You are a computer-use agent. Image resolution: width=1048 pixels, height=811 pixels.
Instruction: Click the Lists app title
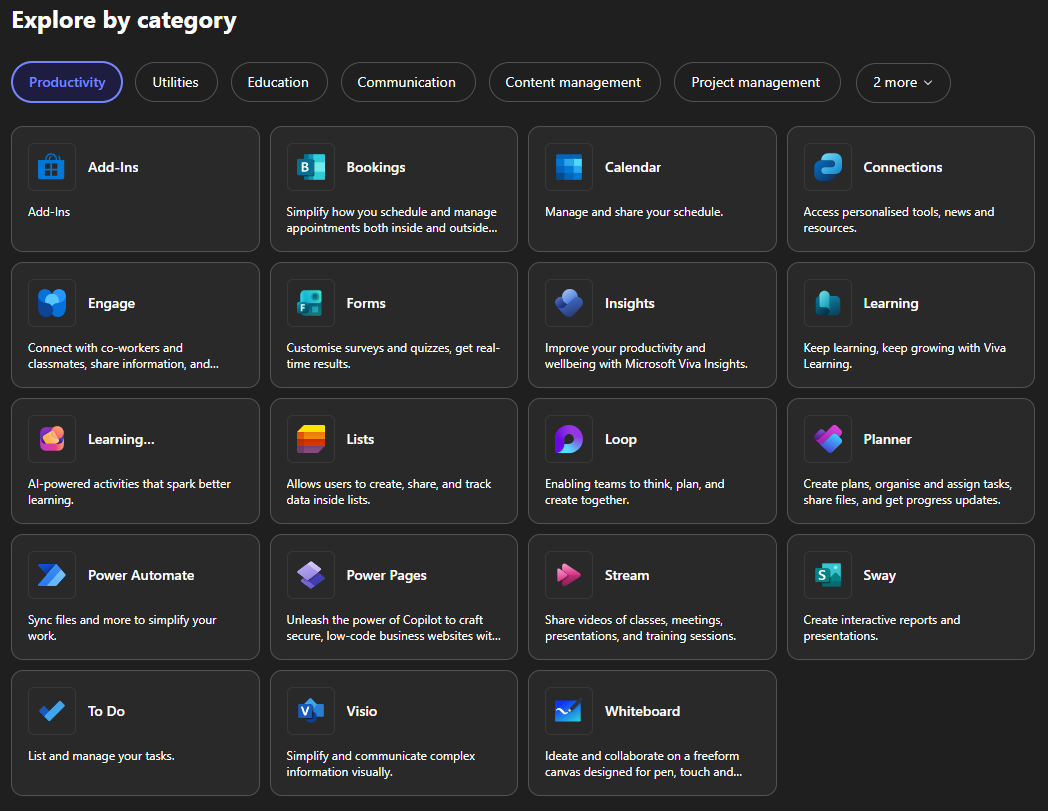coord(360,439)
